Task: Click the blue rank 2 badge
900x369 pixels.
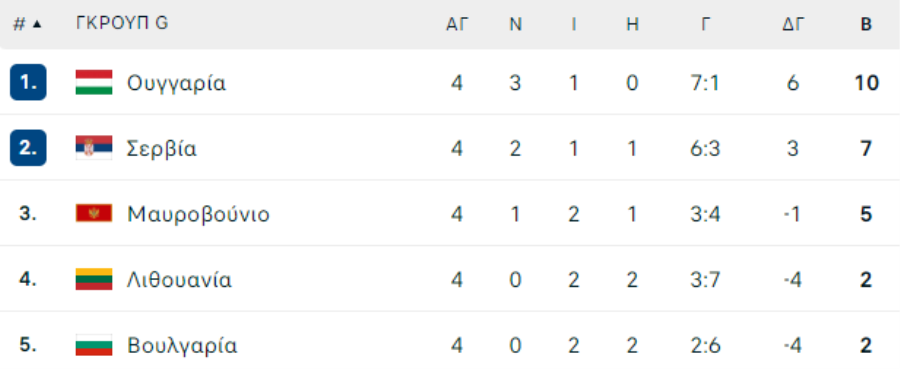Action: 28,148
